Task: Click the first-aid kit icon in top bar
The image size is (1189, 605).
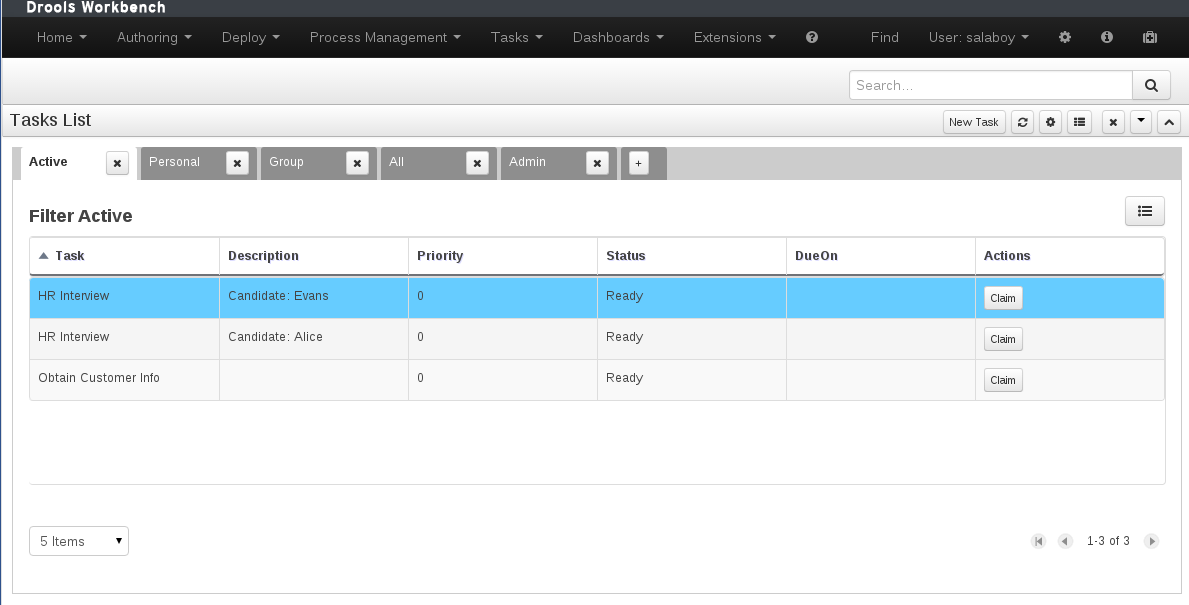Action: [x=1150, y=37]
